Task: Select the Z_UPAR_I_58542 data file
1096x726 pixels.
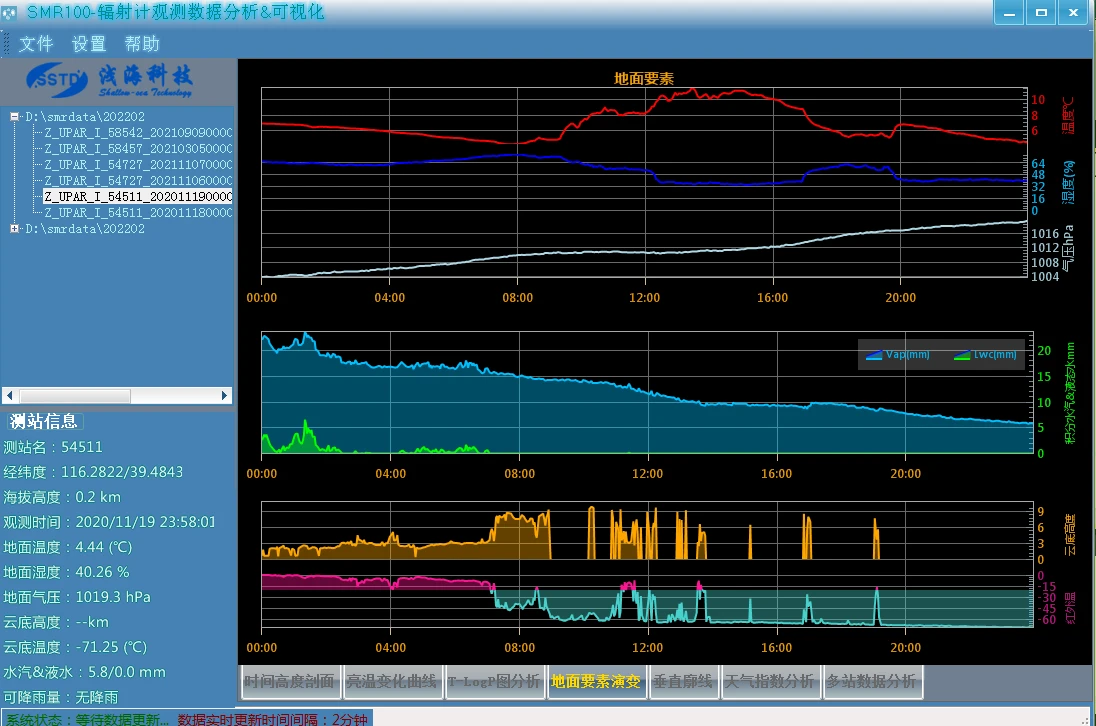Action: pyautogui.click(x=138, y=133)
